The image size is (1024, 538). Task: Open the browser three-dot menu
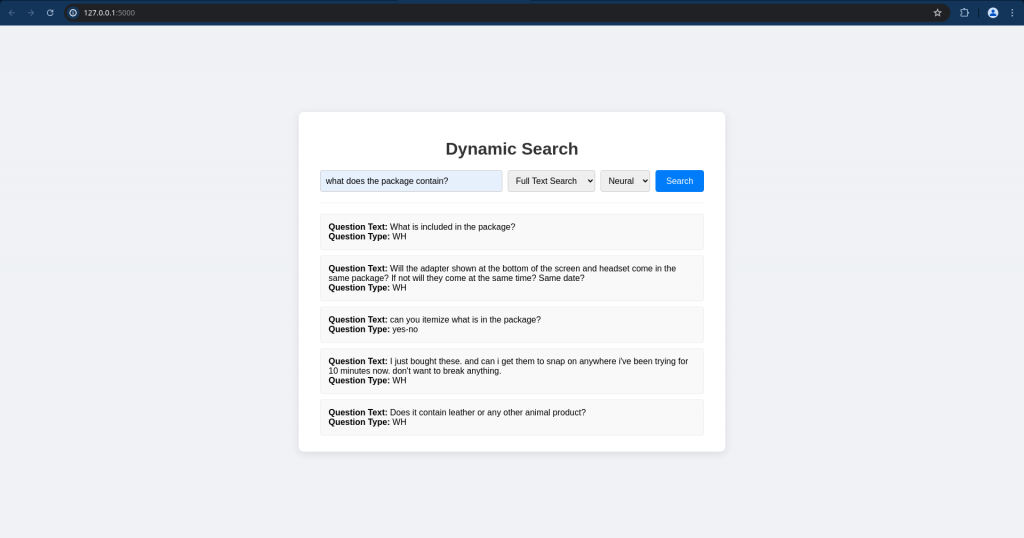coord(1012,13)
